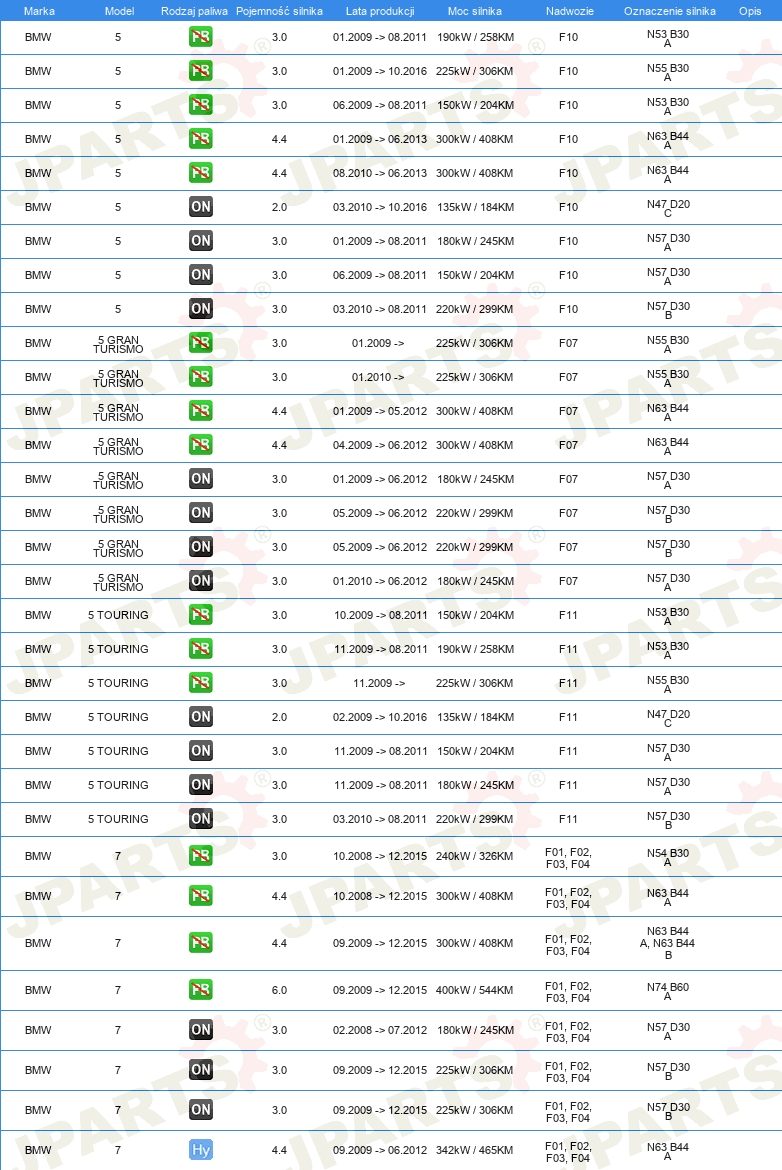Click the Lata produkcji column header
The image size is (782, 1170).
click(x=380, y=11)
